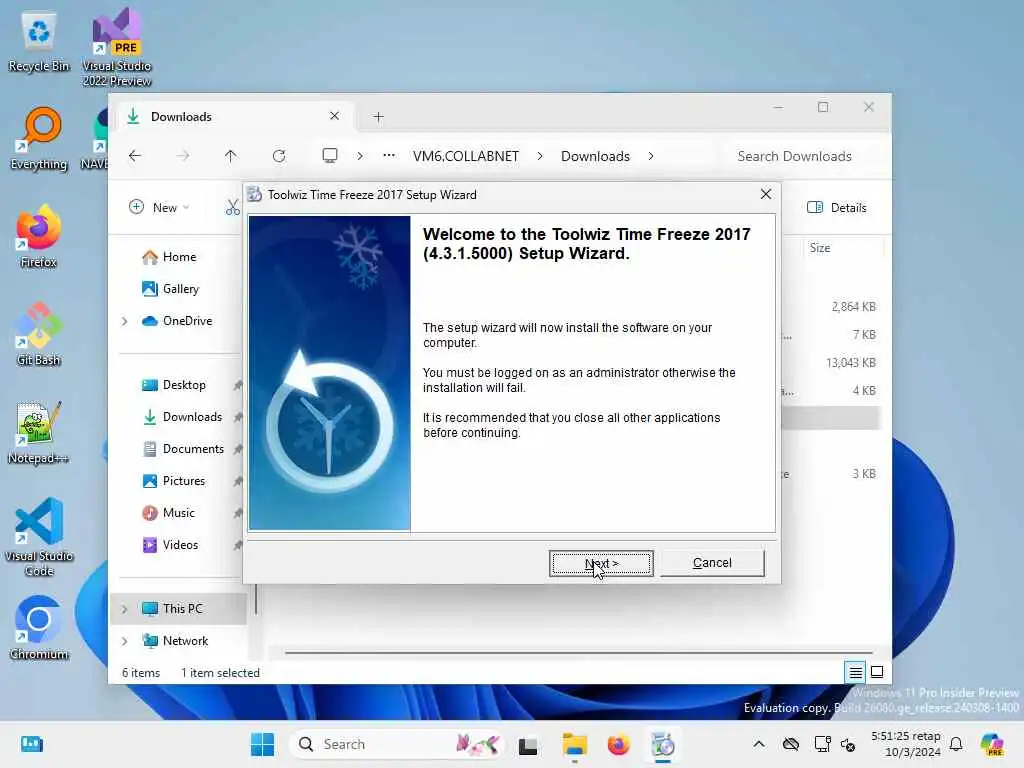
Task: Click the taskbar Search box
Action: coord(396,744)
